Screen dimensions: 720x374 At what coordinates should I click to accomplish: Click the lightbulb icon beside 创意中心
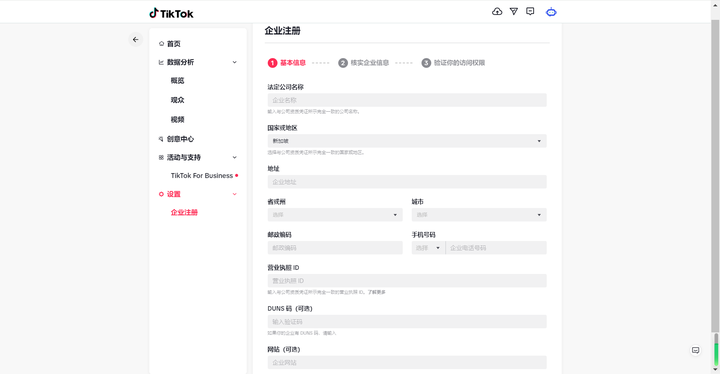click(x=161, y=139)
